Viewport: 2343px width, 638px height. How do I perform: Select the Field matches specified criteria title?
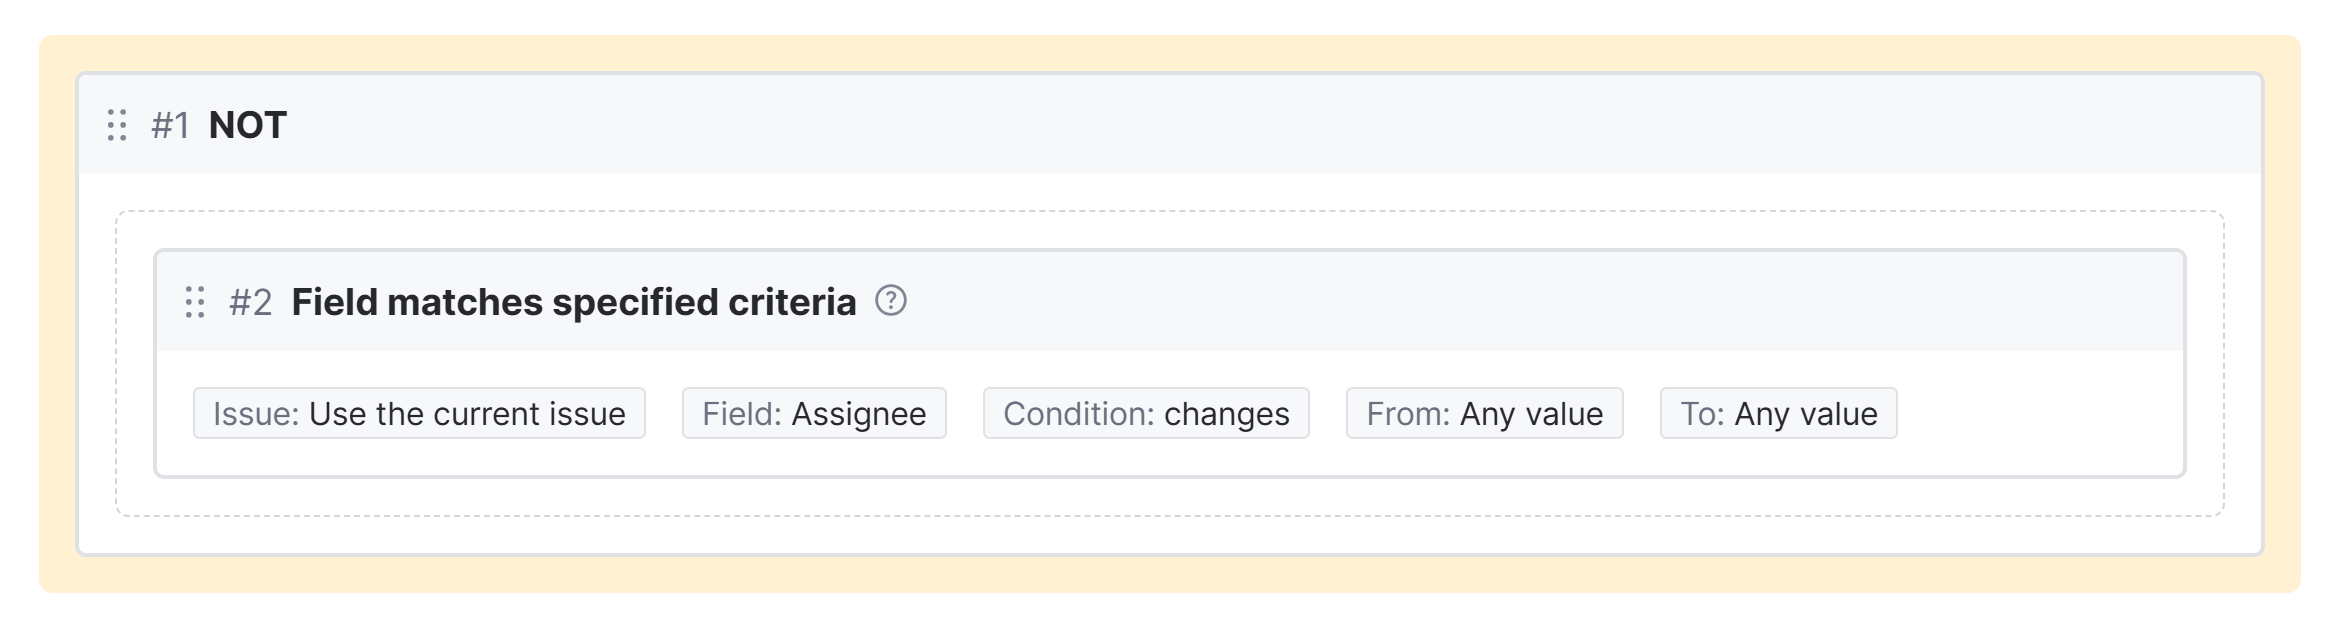click(x=573, y=302)
